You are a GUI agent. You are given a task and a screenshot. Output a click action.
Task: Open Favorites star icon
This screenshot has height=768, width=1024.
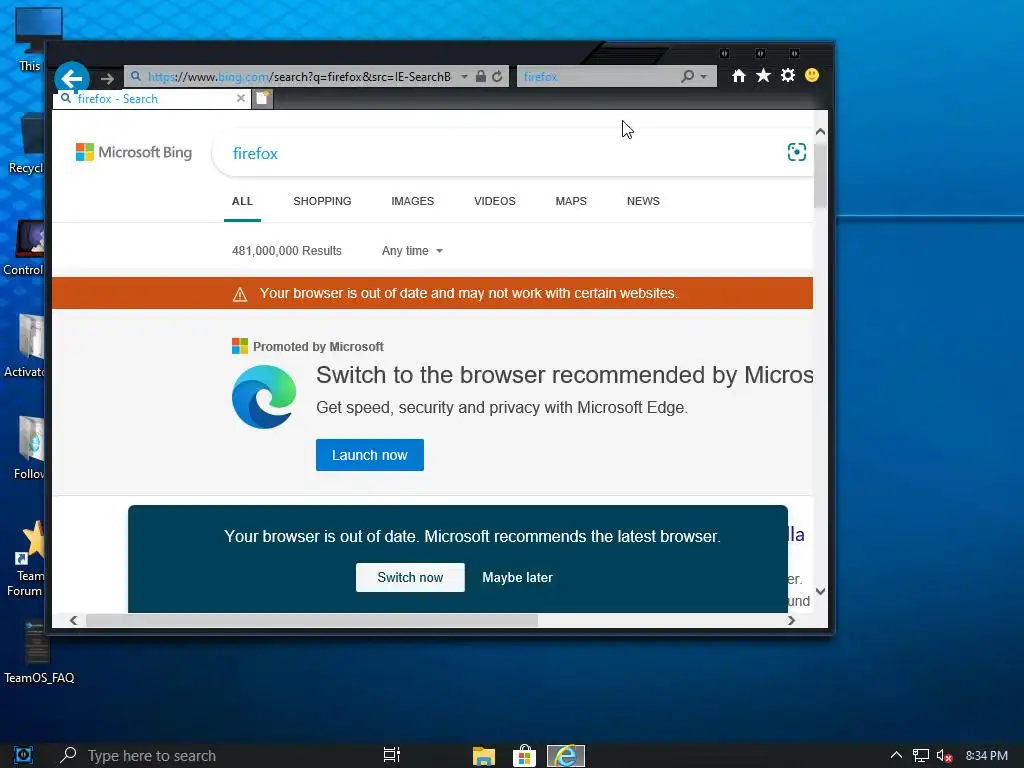(763, 76)
